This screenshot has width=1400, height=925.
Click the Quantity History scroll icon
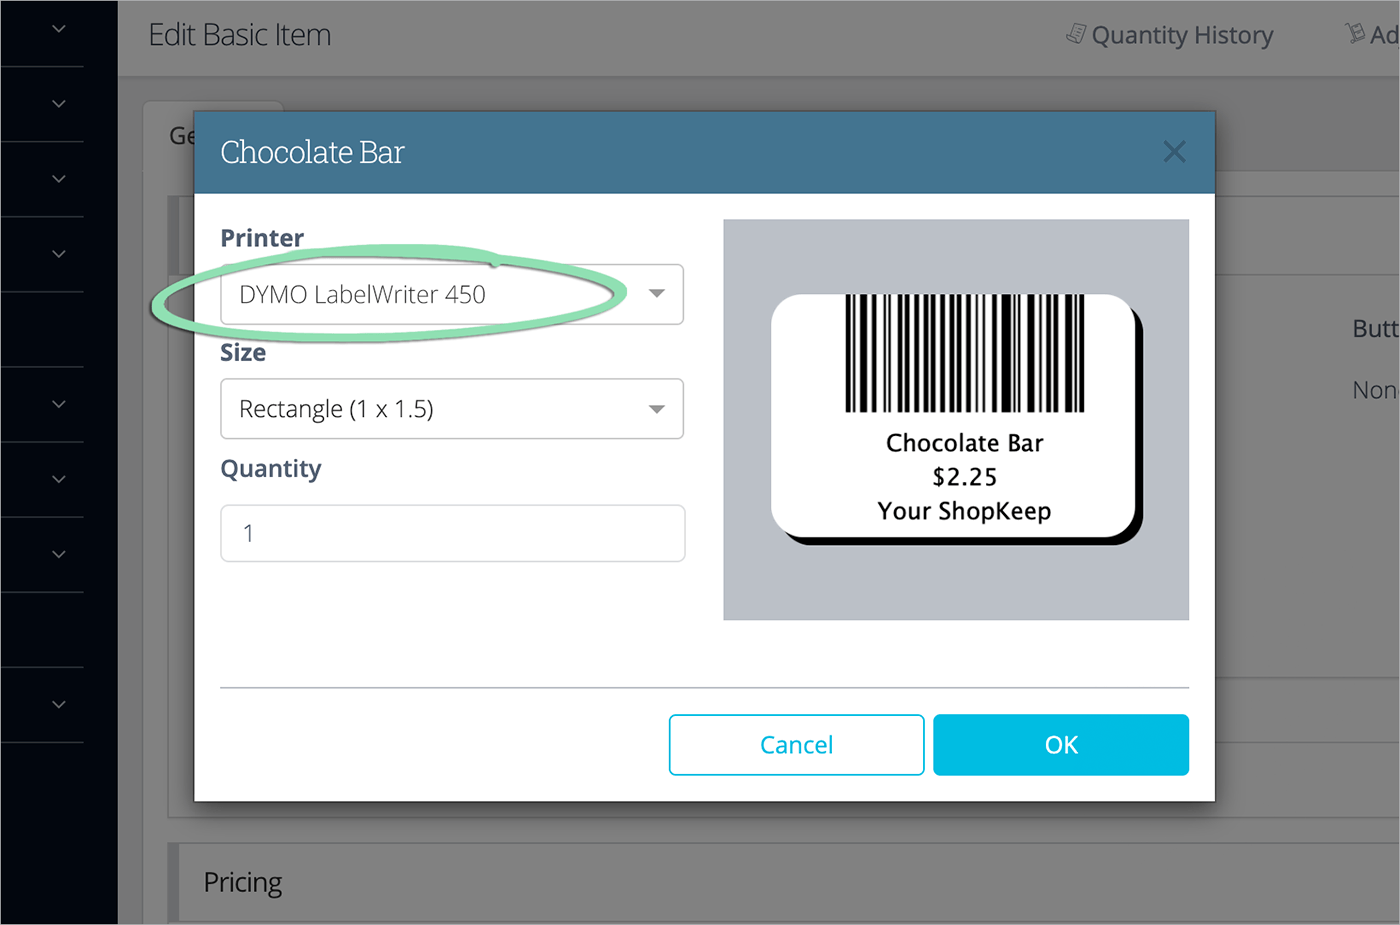click(x=1076, y=34)
